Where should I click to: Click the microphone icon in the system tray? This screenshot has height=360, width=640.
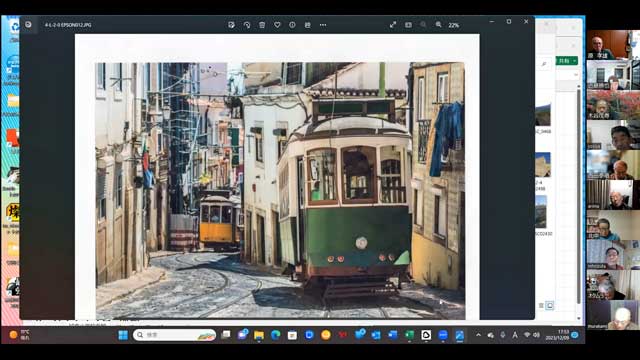[x=503, y=335]
